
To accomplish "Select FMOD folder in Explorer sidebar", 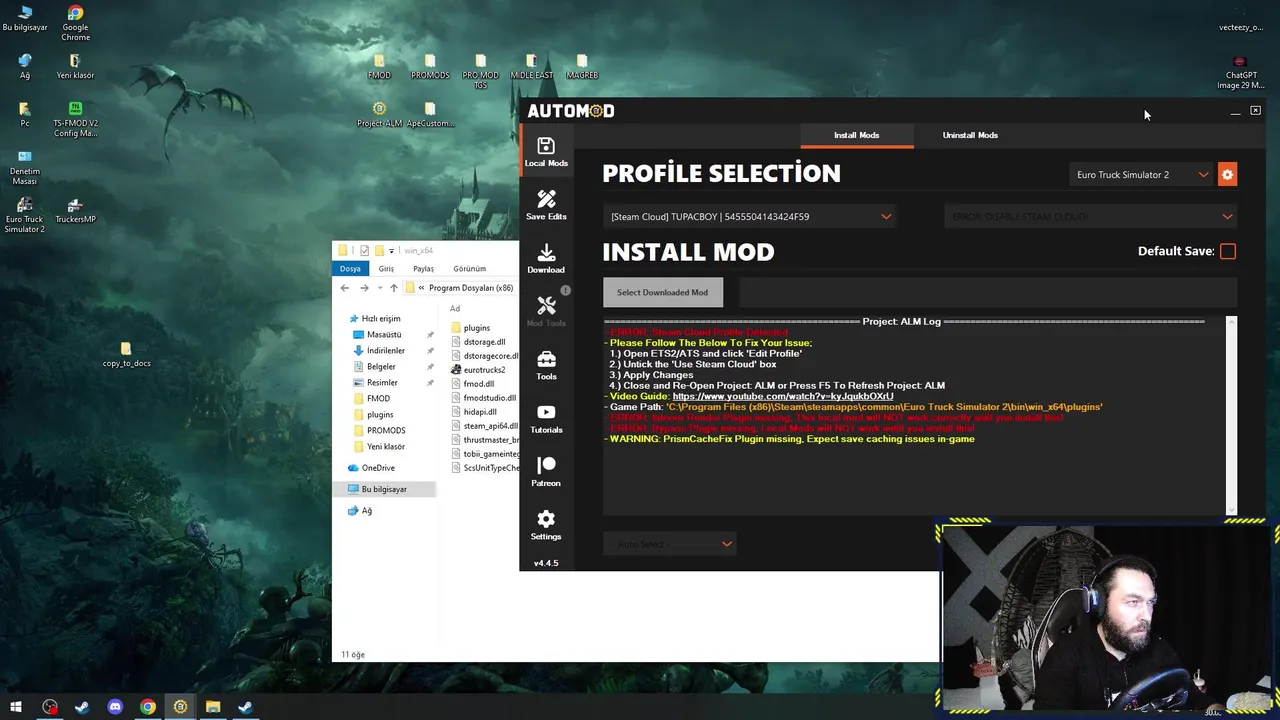I will pyautogui.click(x=378, y=399).
